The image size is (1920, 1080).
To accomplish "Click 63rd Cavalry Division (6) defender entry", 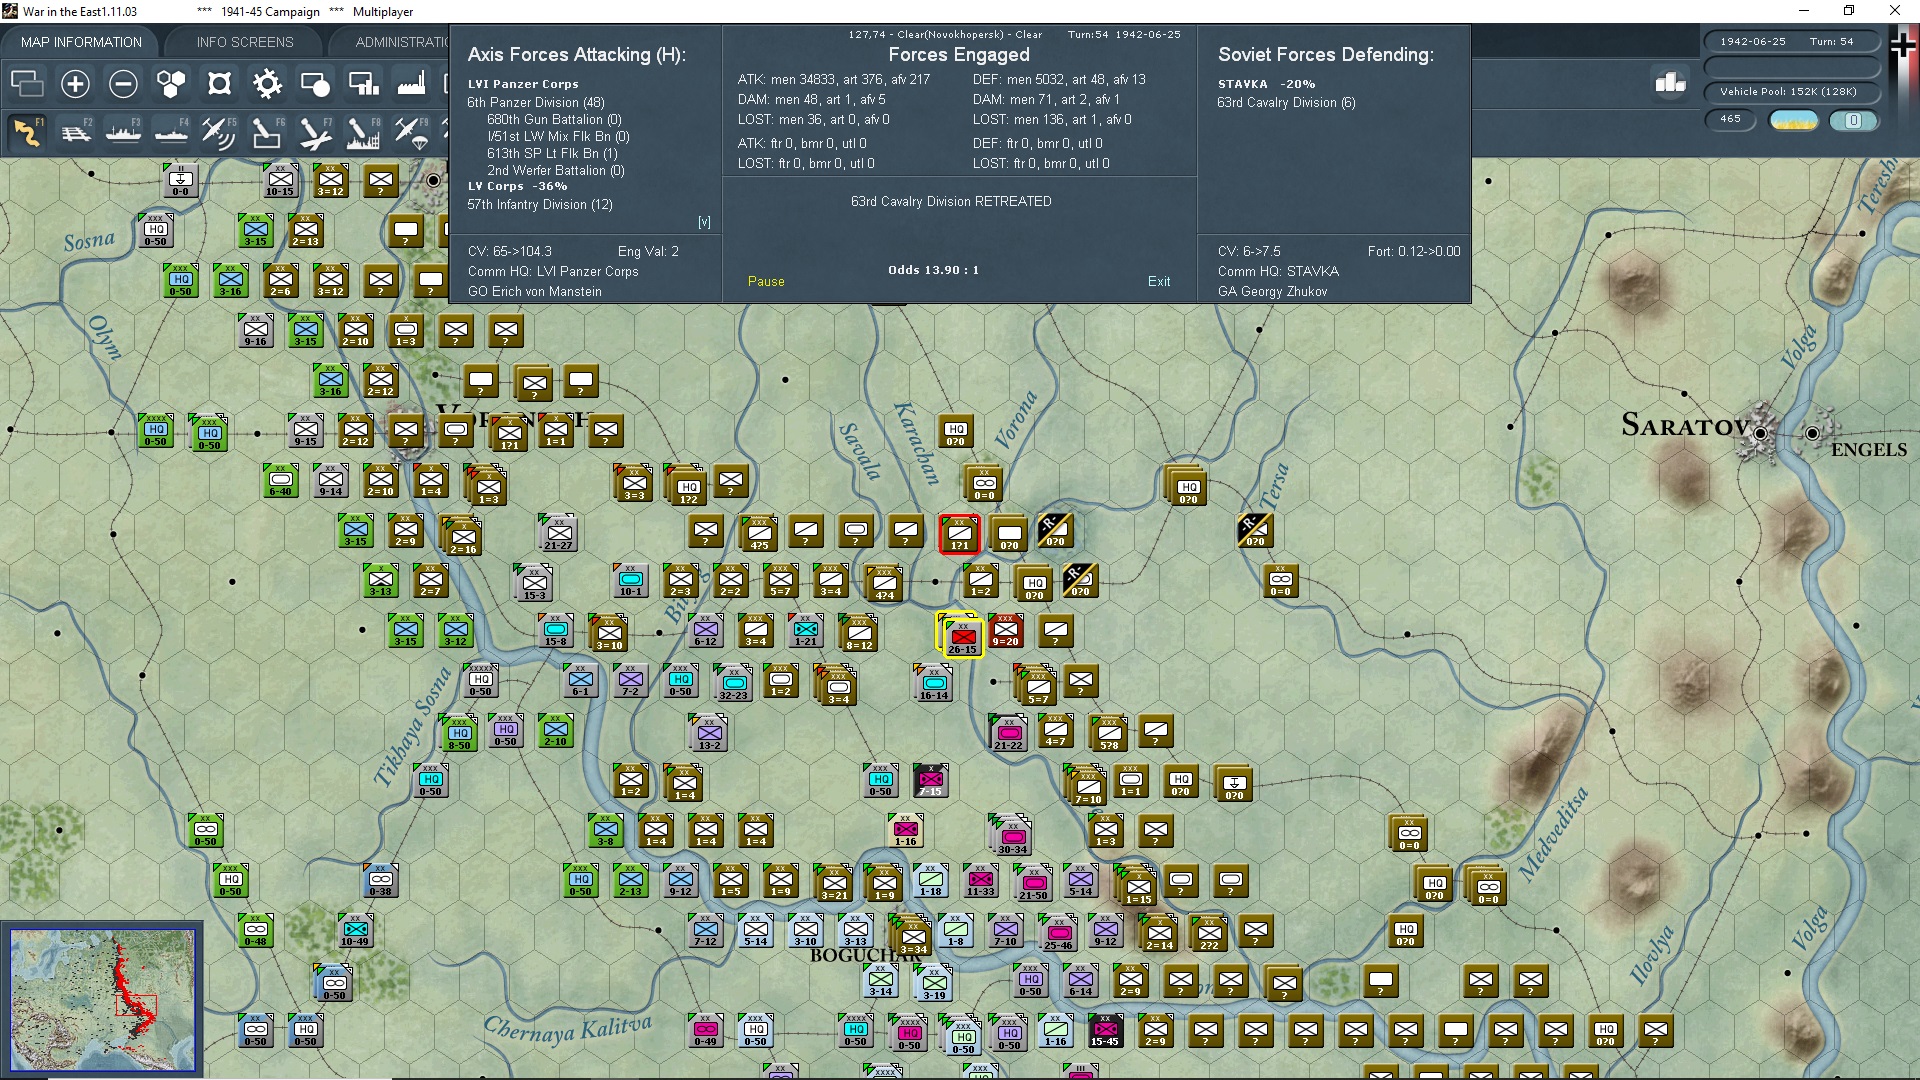I will (1286, 102).
